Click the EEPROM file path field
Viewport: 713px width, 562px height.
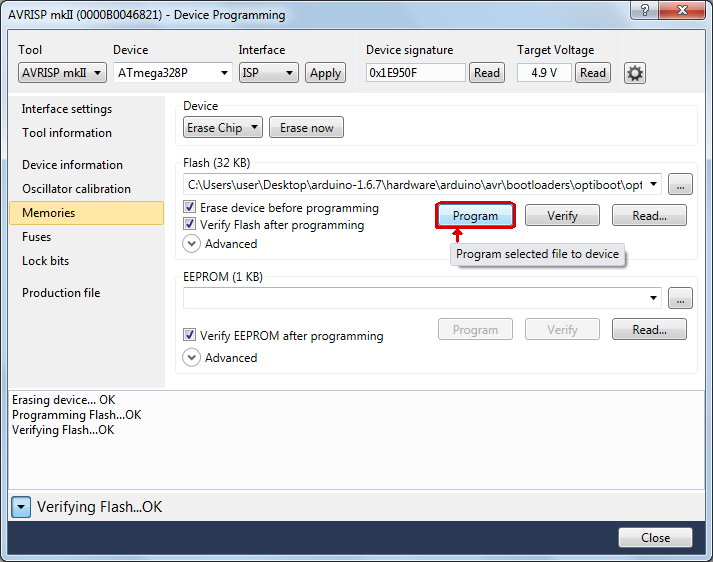pyautogui.click(x=415, y=298)
